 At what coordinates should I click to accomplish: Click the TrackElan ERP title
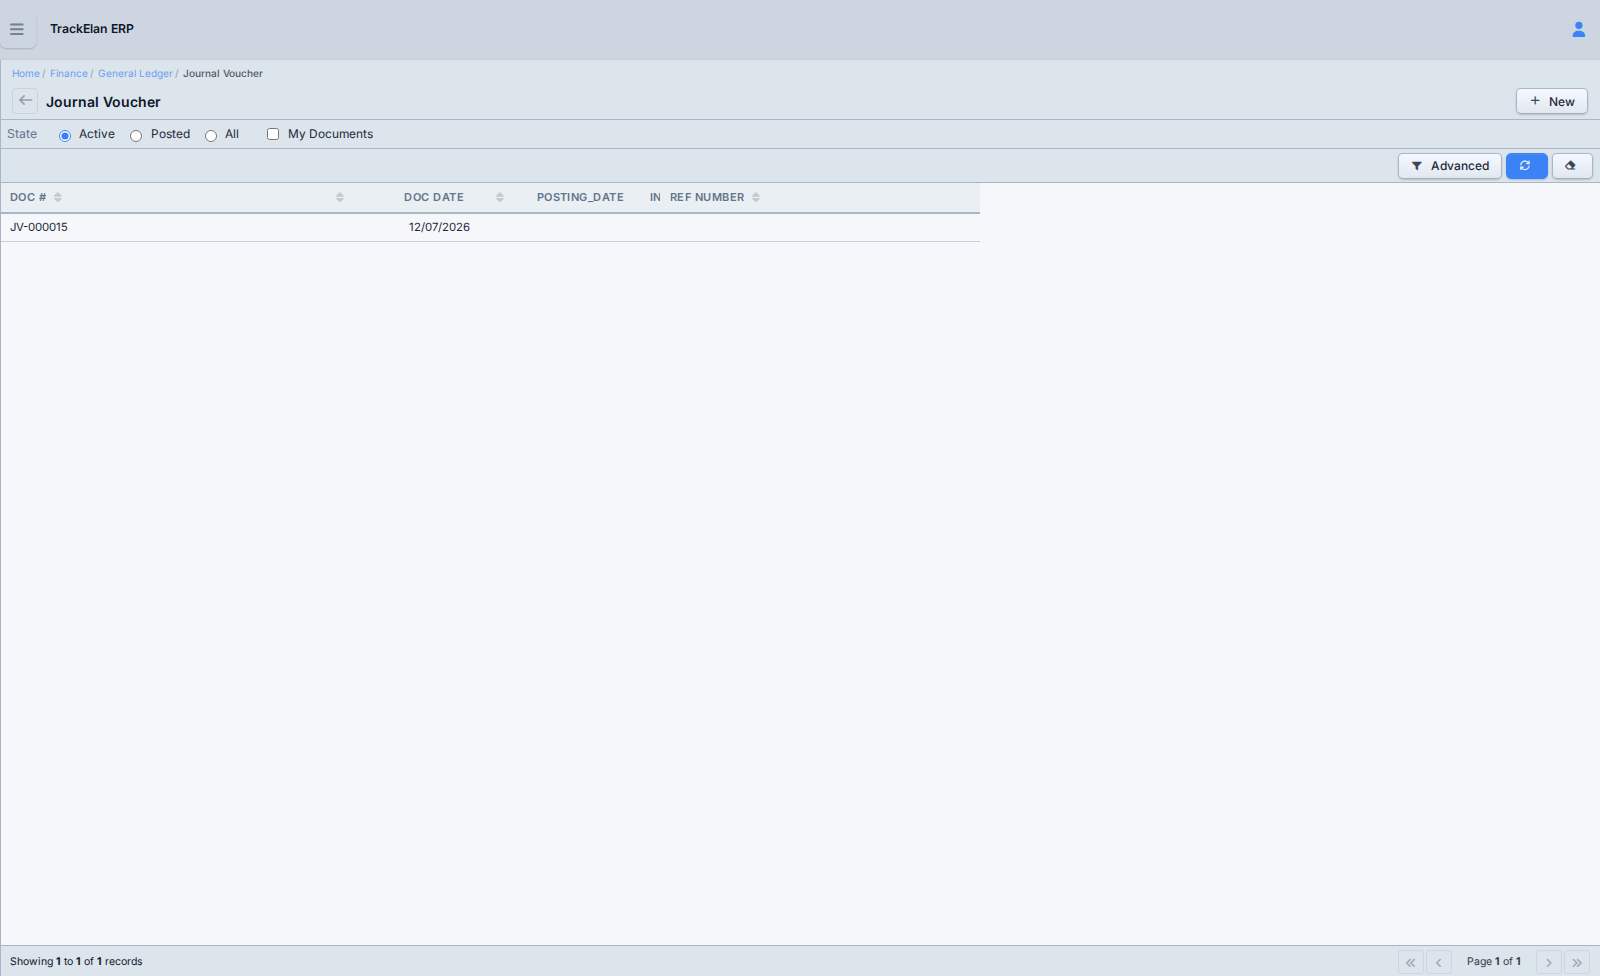pos(92,29)
